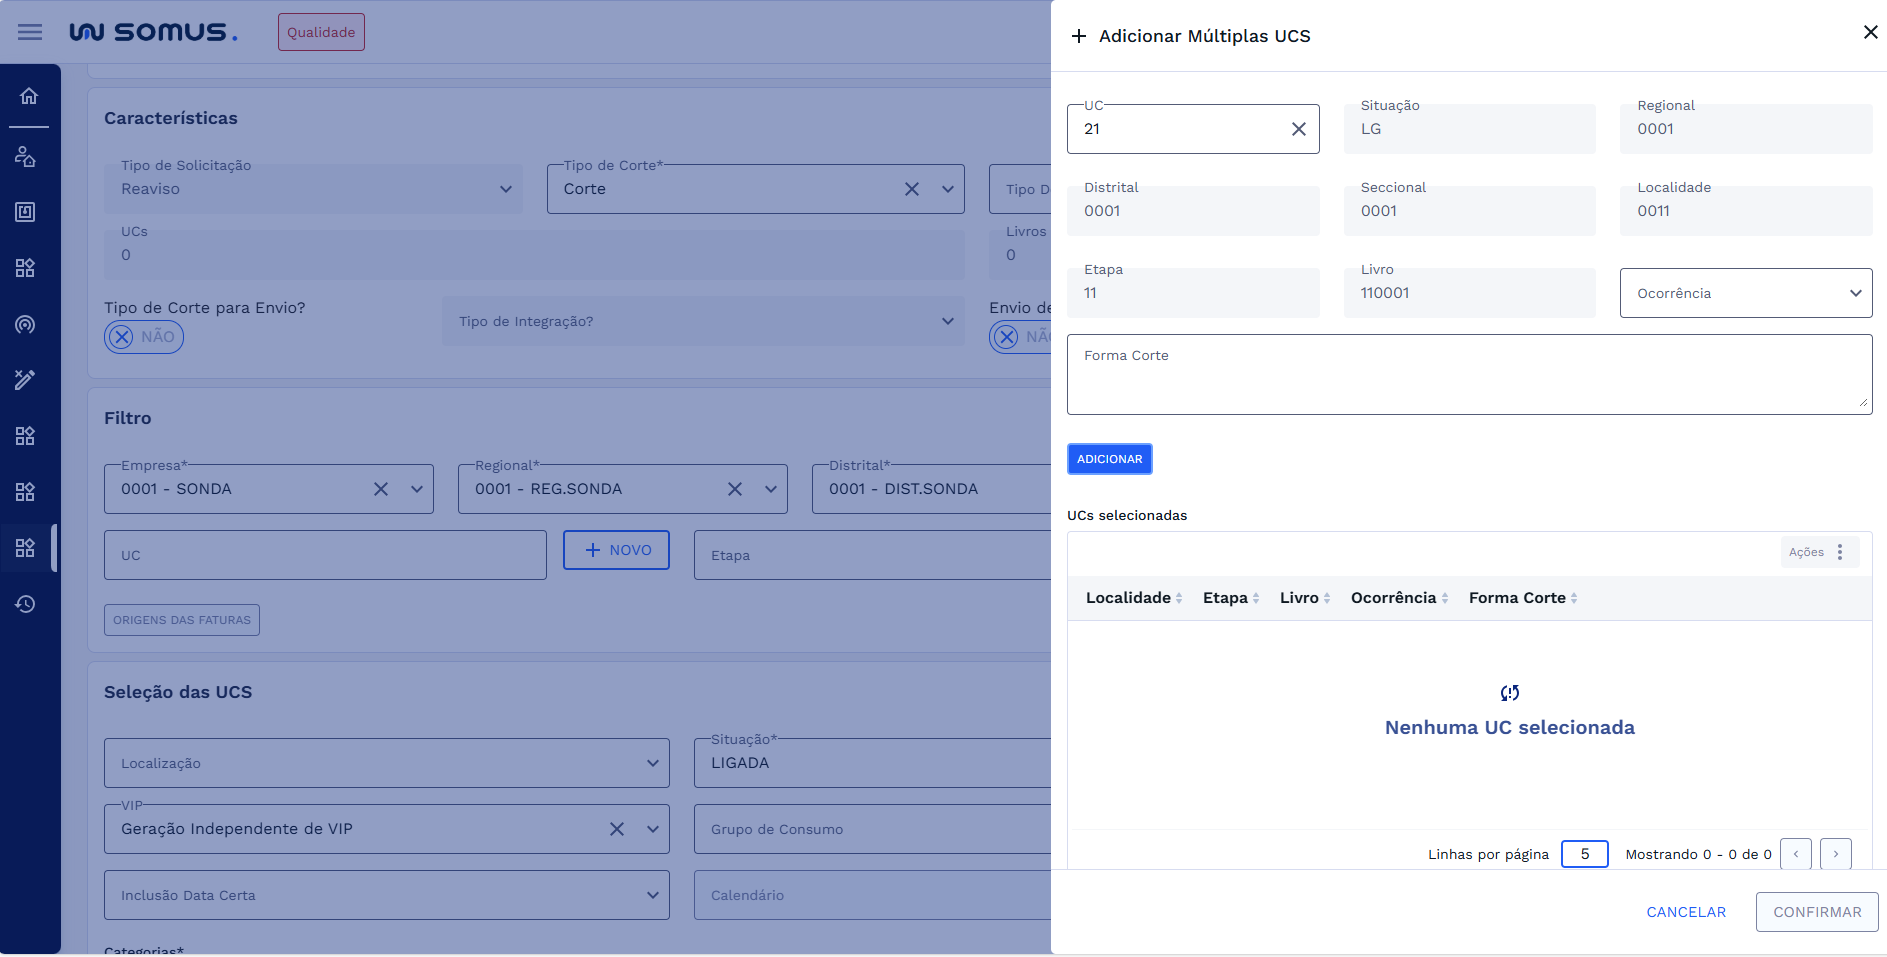The image size is (1887, 957).
Task: Click CANCELAR to dismiss the panel
Action: pyautogui.click(x=1685, y=912)
